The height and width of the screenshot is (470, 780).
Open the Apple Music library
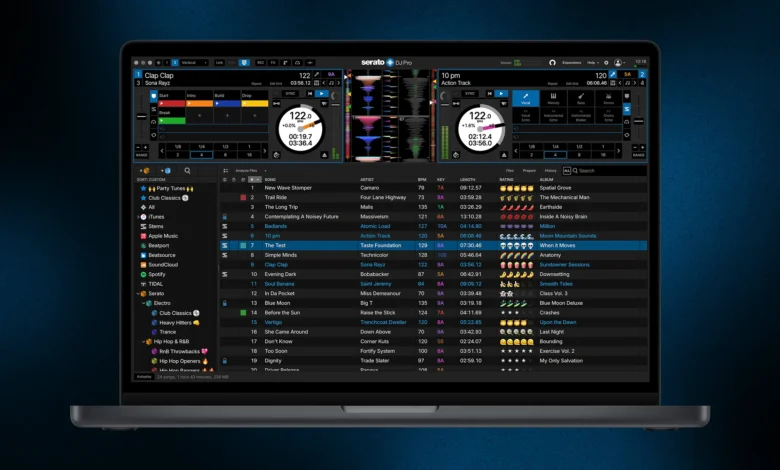pyautogui.click(x=159, y=236)
